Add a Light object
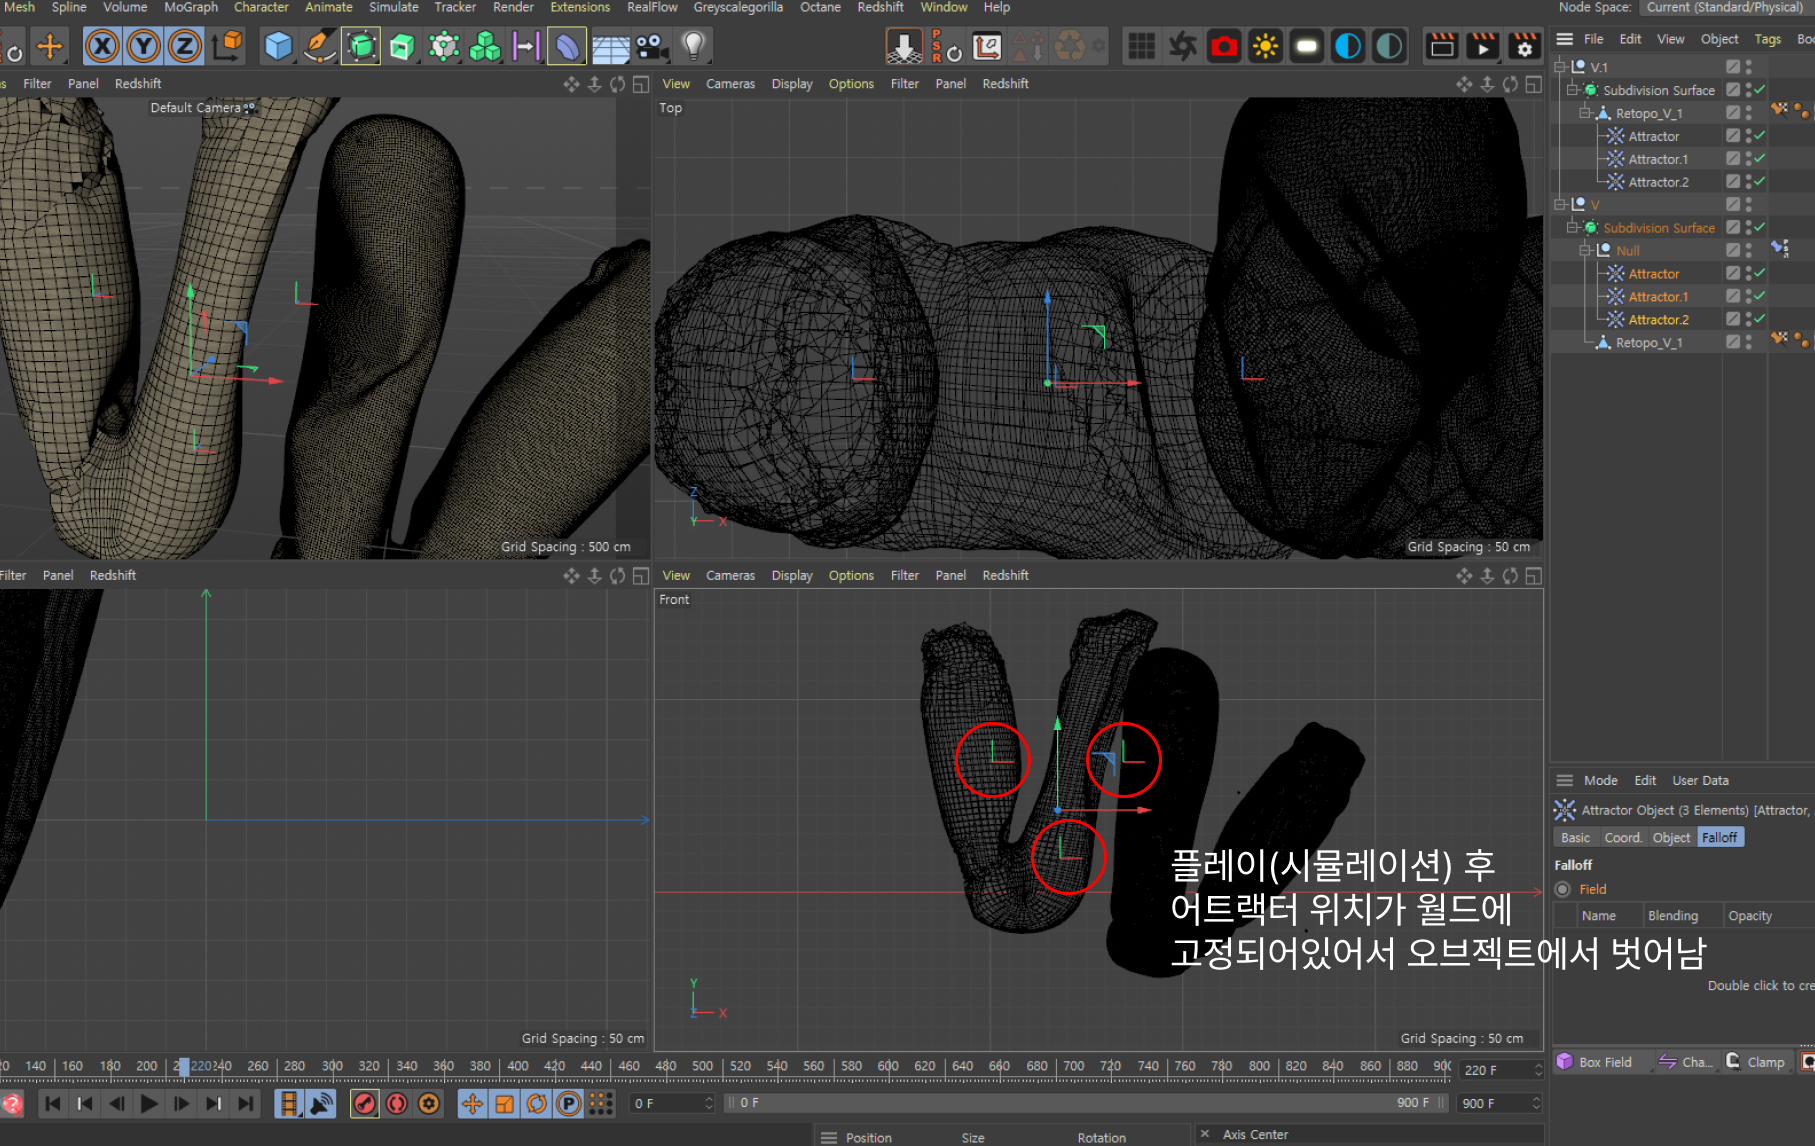Screen dimensions: 1815x1146 (693, 46)
